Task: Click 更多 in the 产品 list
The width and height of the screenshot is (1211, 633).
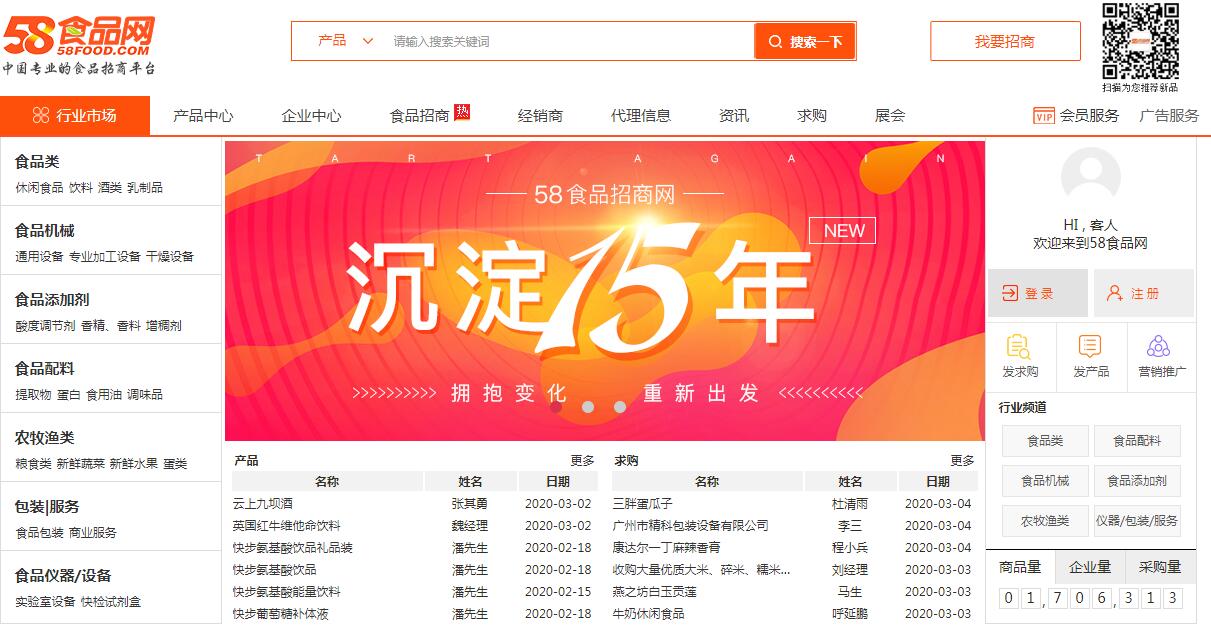Action: [x=583, y=461]
